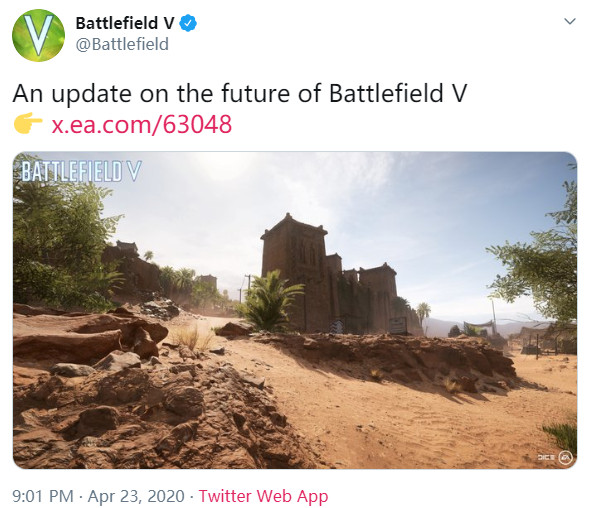Click the EA logo in image corner
589x508 pixels.
[565, 457]
